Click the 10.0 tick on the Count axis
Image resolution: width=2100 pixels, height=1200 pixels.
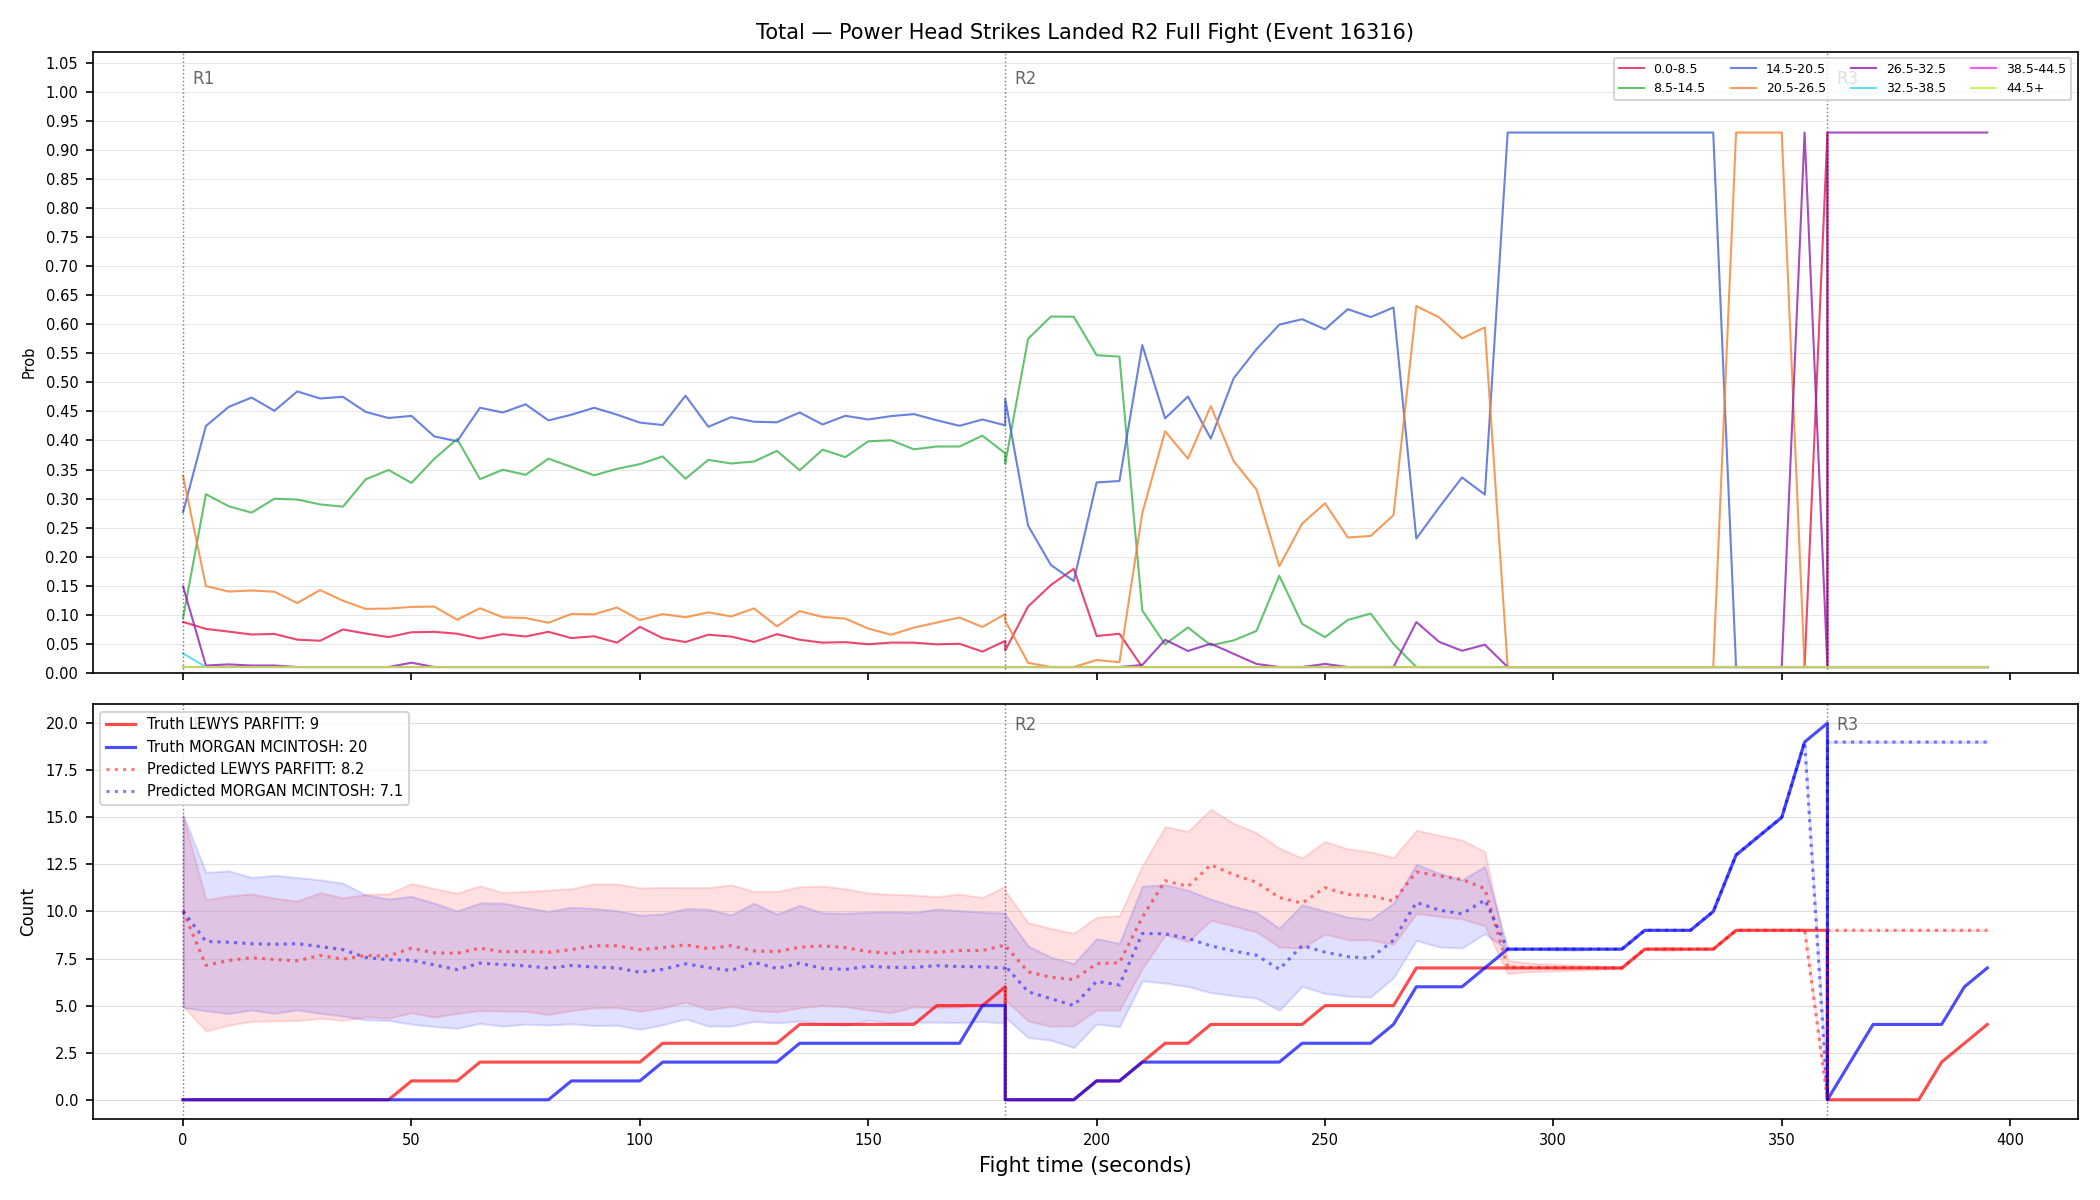(61, 911)
